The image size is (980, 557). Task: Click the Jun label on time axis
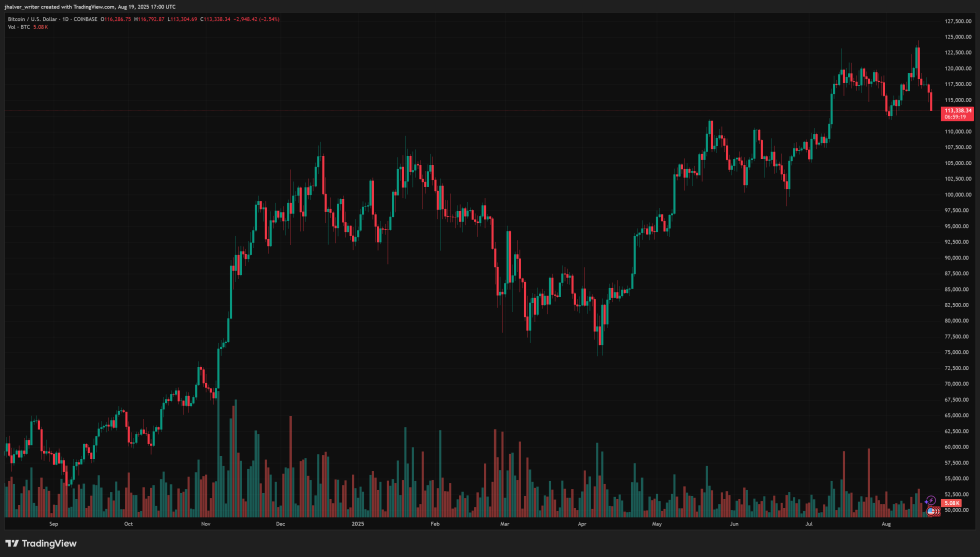(734, 523)
